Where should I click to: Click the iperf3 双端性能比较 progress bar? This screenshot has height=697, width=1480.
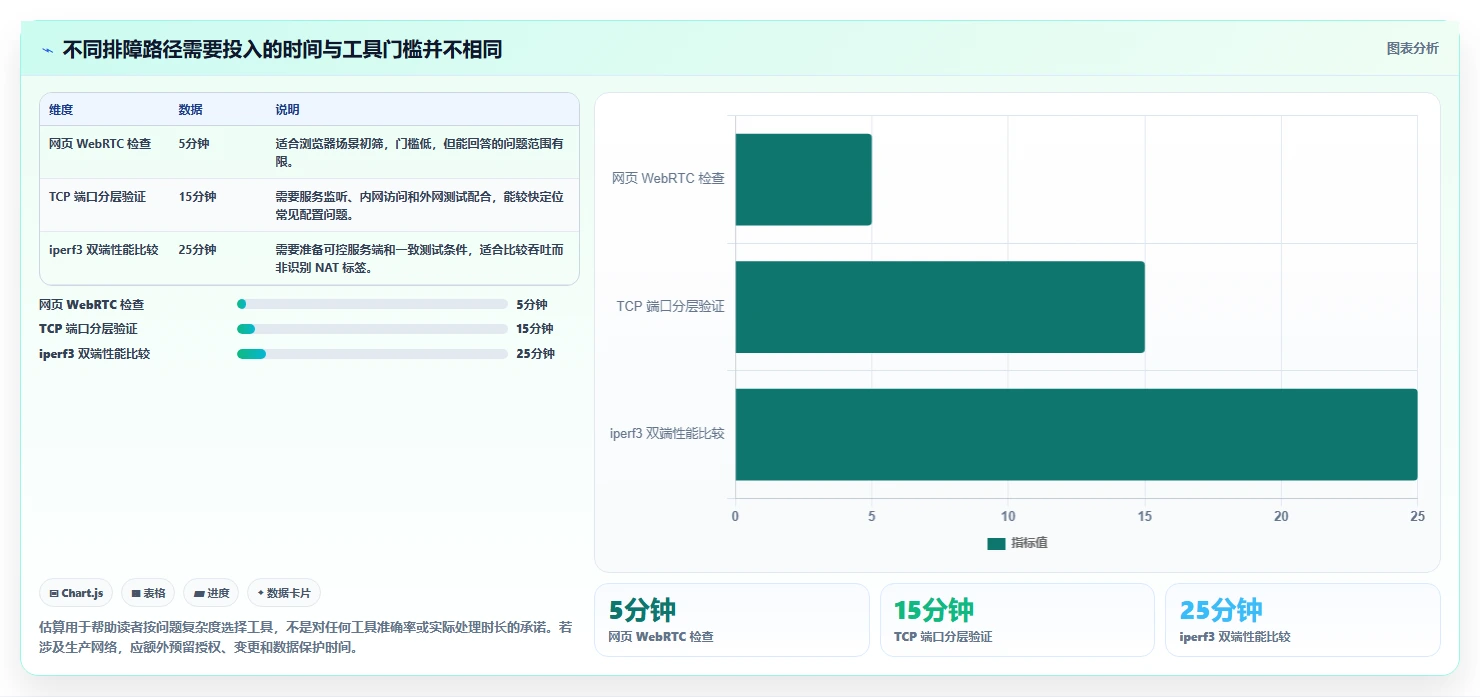372,353
